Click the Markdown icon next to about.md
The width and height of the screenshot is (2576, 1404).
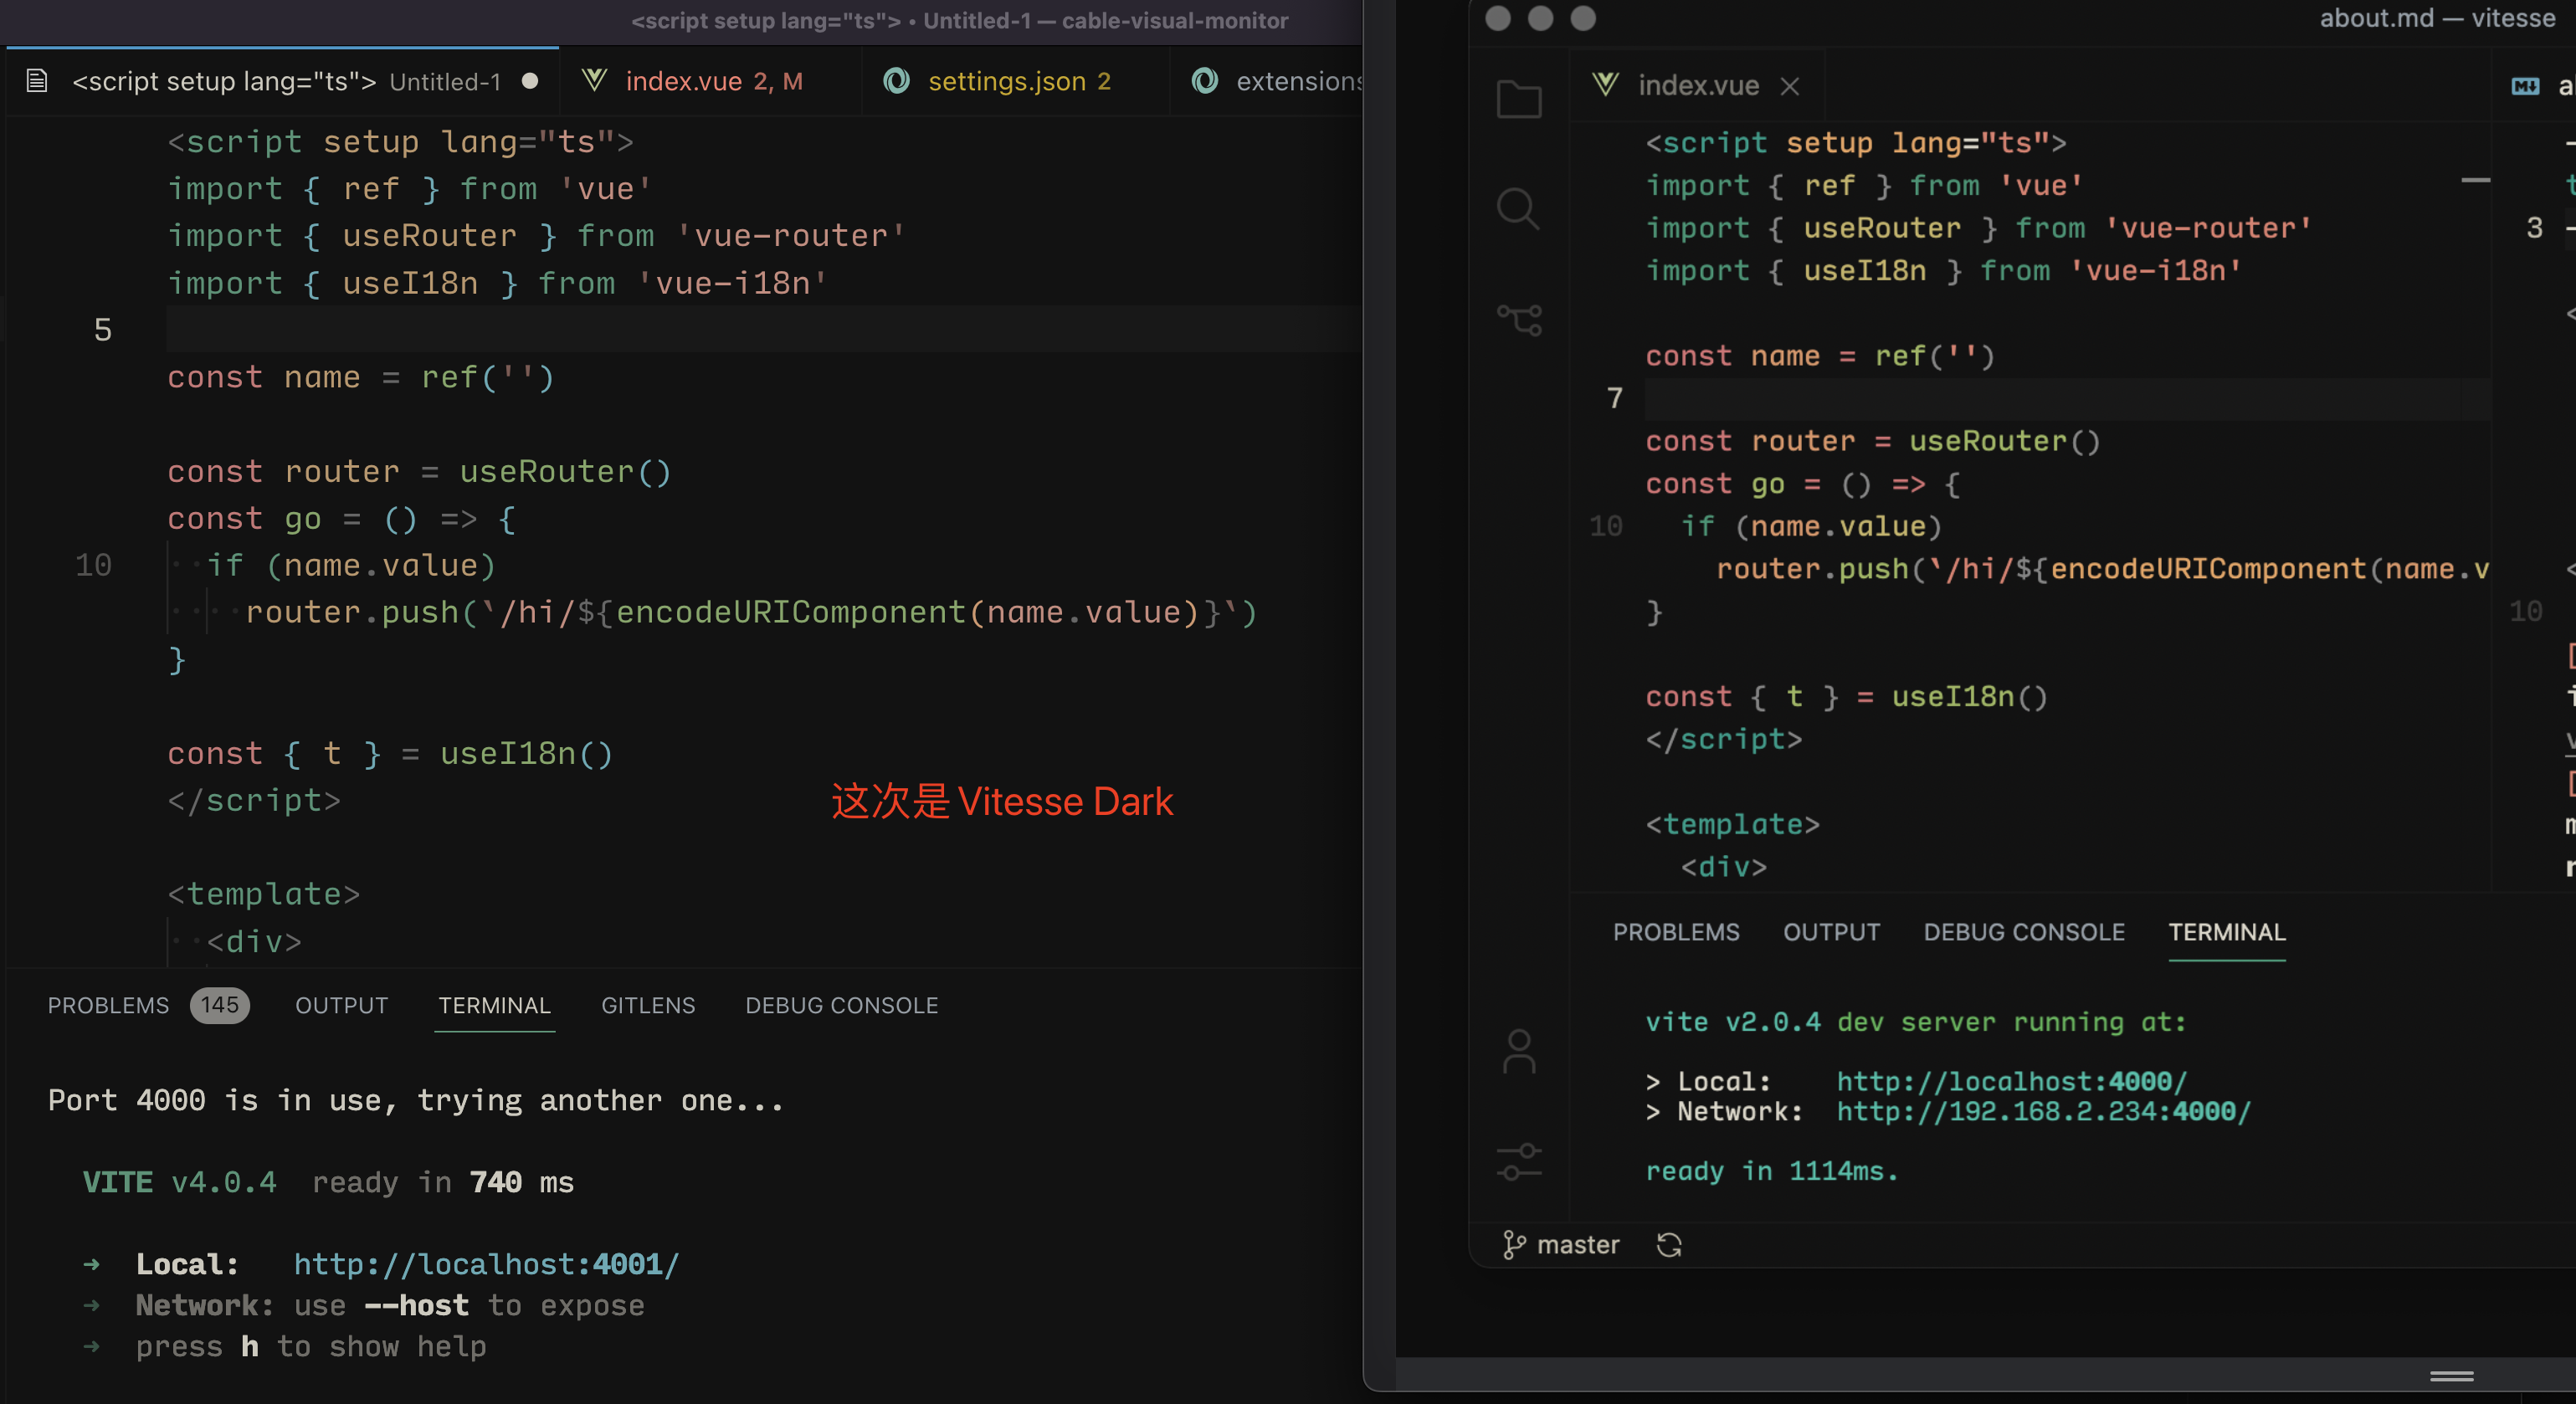click(2527, 87)
